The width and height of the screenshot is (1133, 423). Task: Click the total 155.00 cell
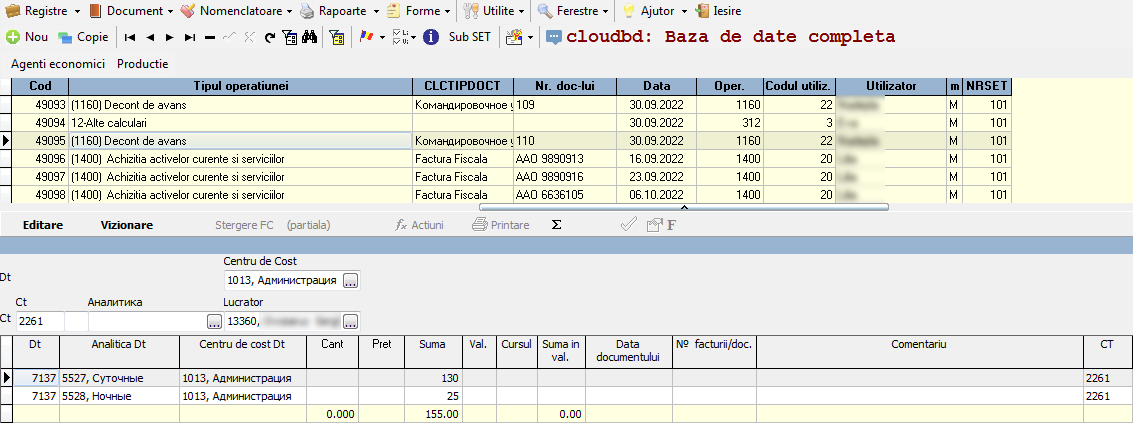pyautogui.click(x=433, y=414)
